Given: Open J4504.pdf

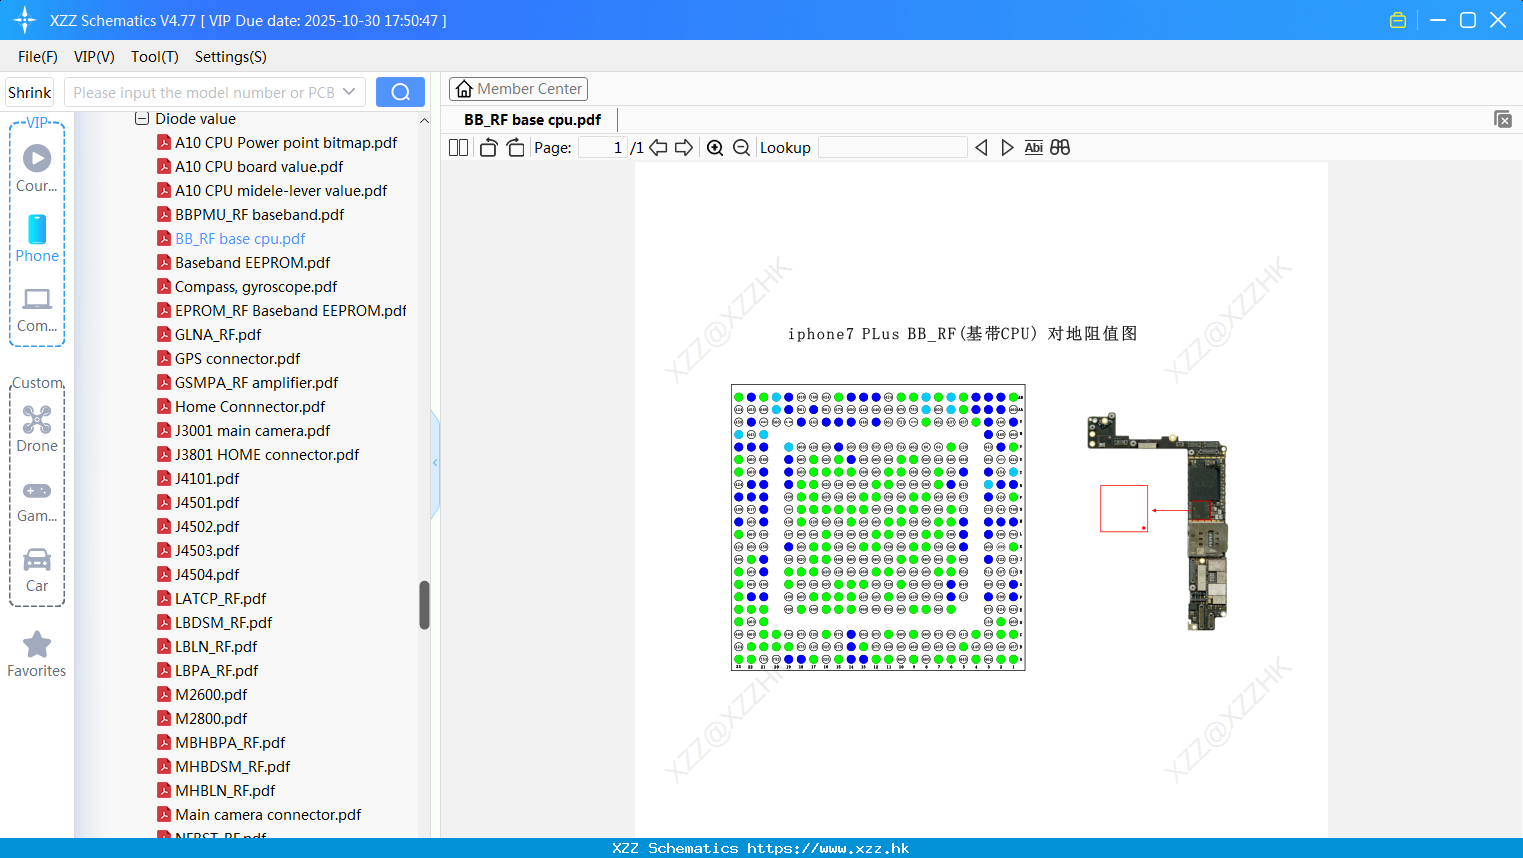Looking at the screenshot, I should [207, 575].
